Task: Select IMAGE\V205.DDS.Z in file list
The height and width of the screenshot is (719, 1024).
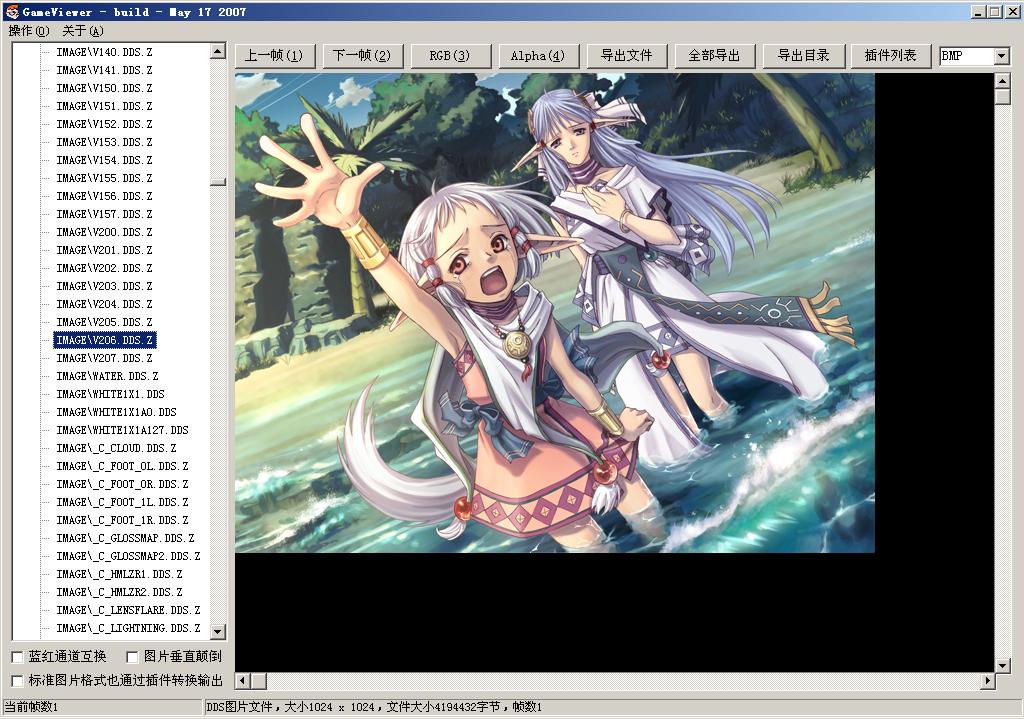Action: click(104, 322)
